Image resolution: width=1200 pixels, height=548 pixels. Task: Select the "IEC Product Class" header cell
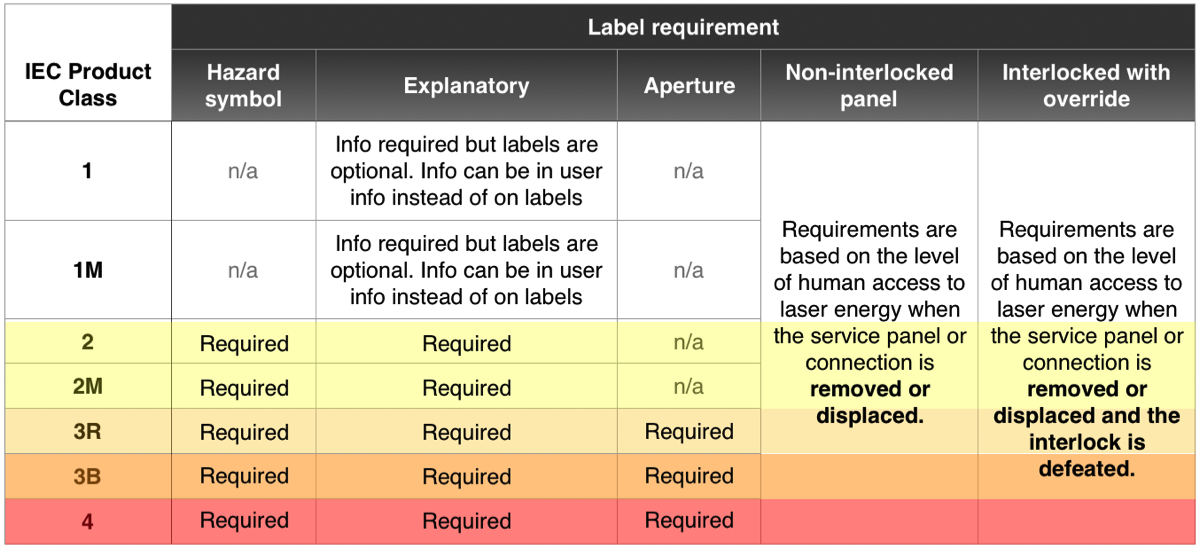[87, 85]
